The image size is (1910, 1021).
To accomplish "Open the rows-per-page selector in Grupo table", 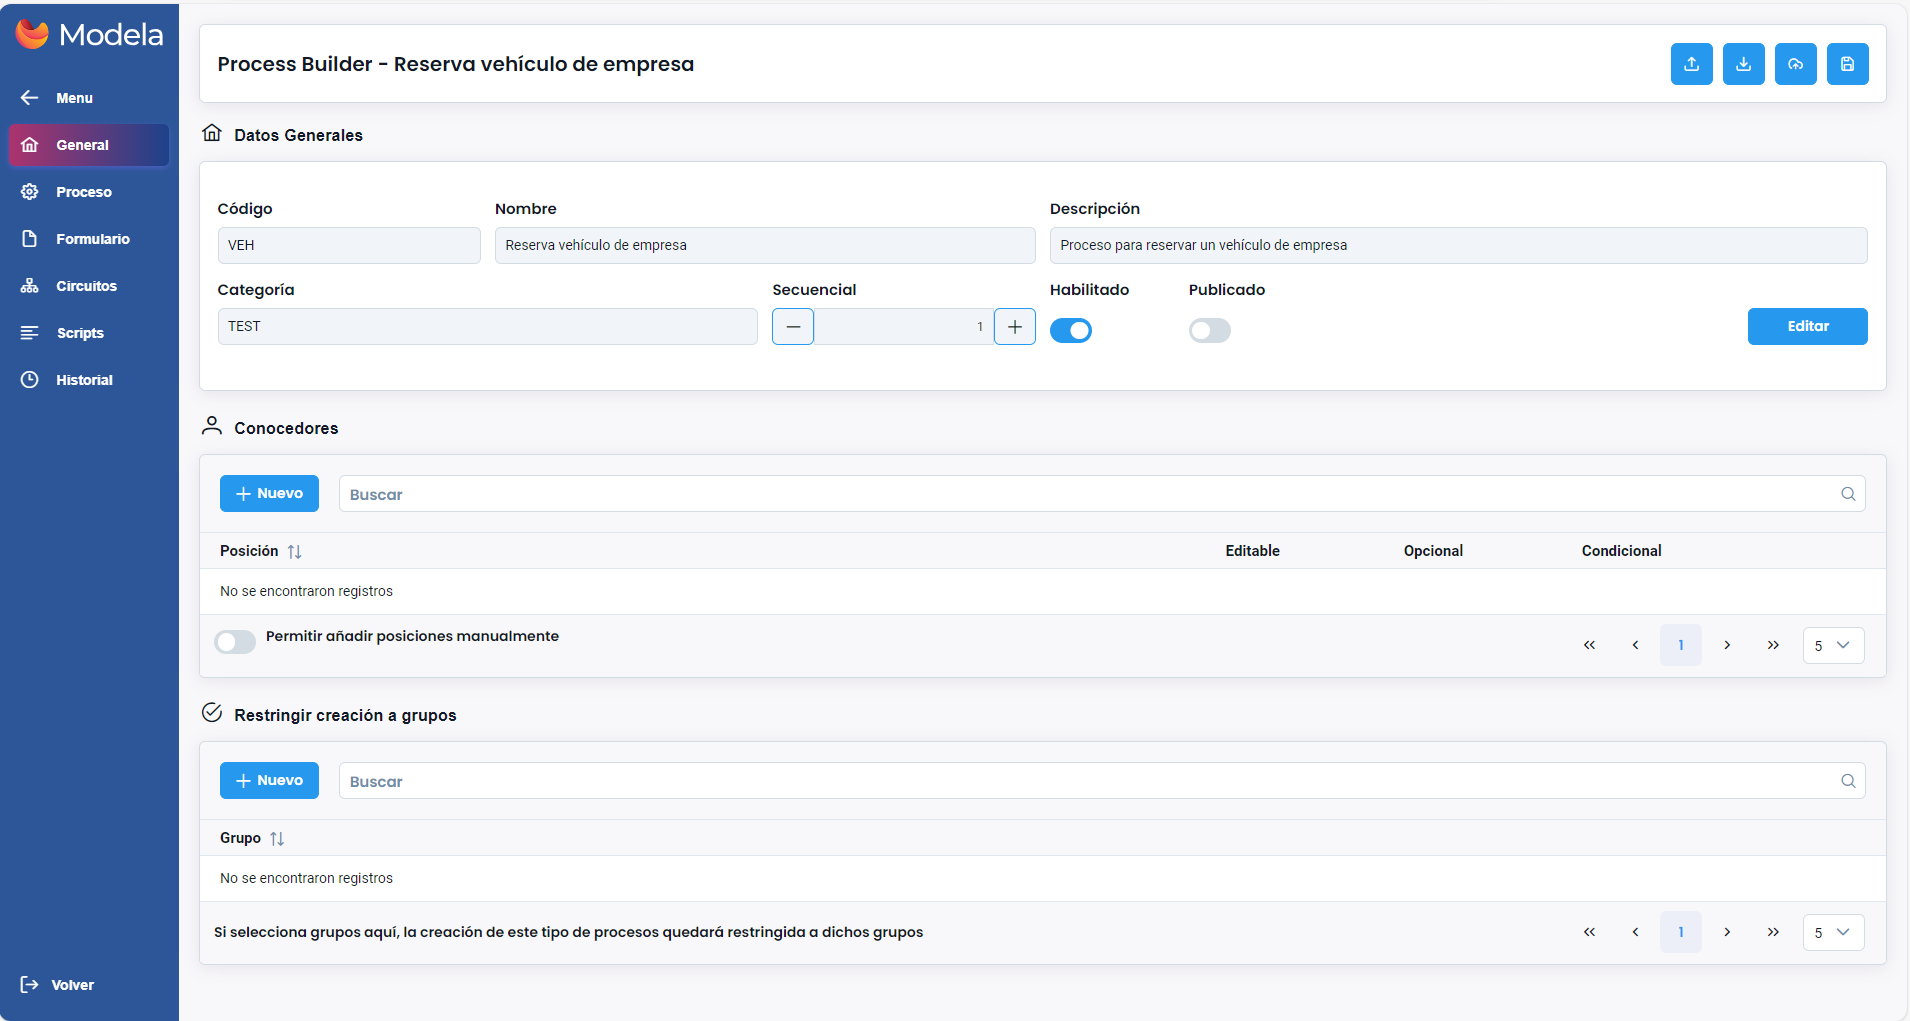I will 1833,931.
